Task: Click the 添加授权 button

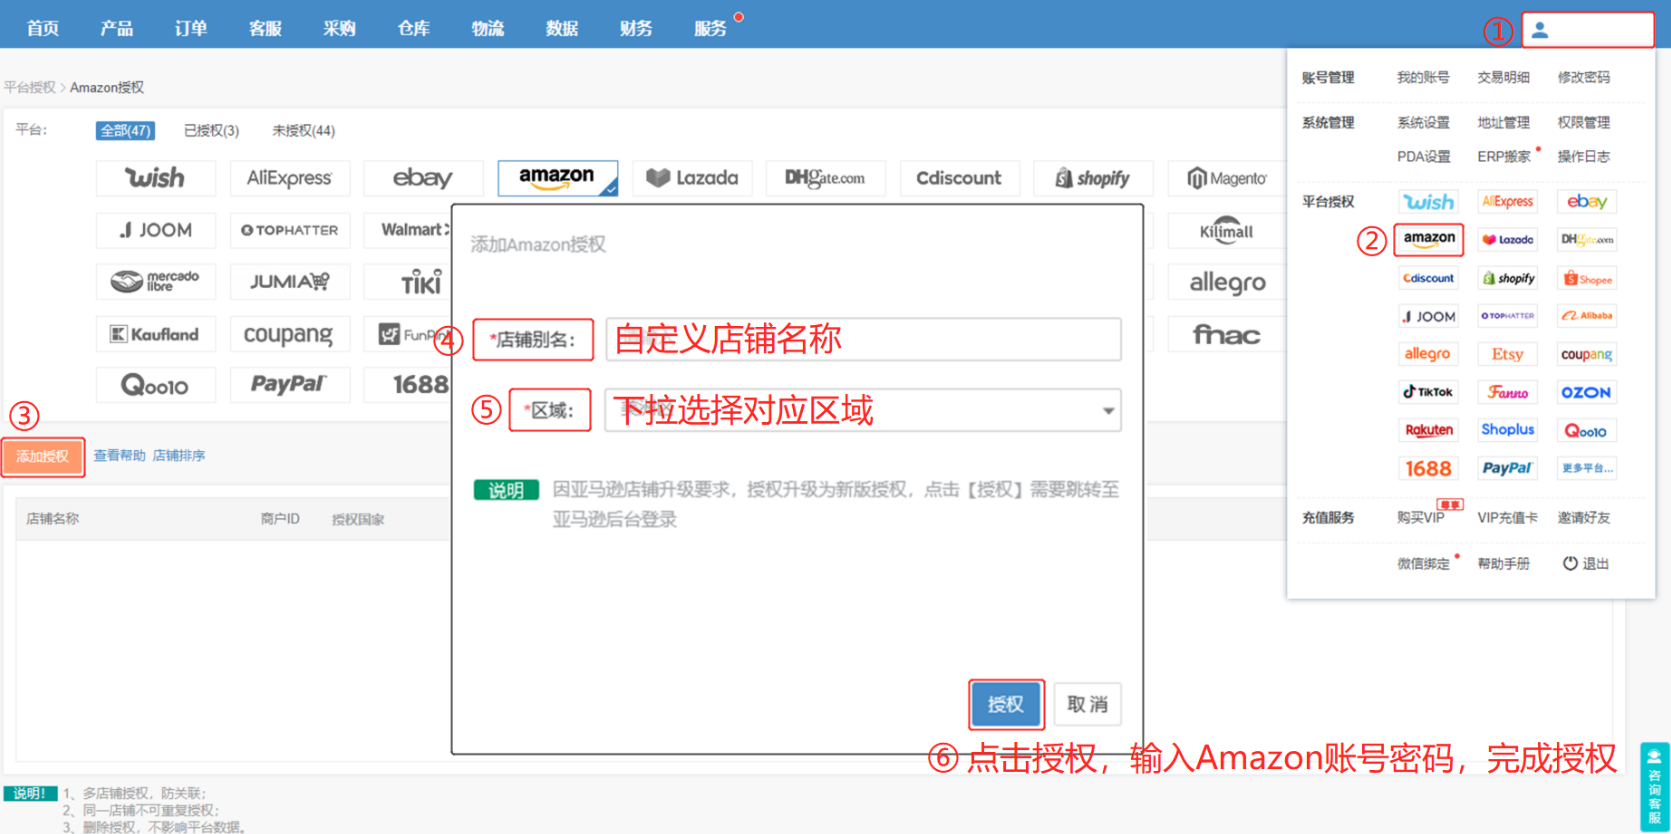Action: 42,456
